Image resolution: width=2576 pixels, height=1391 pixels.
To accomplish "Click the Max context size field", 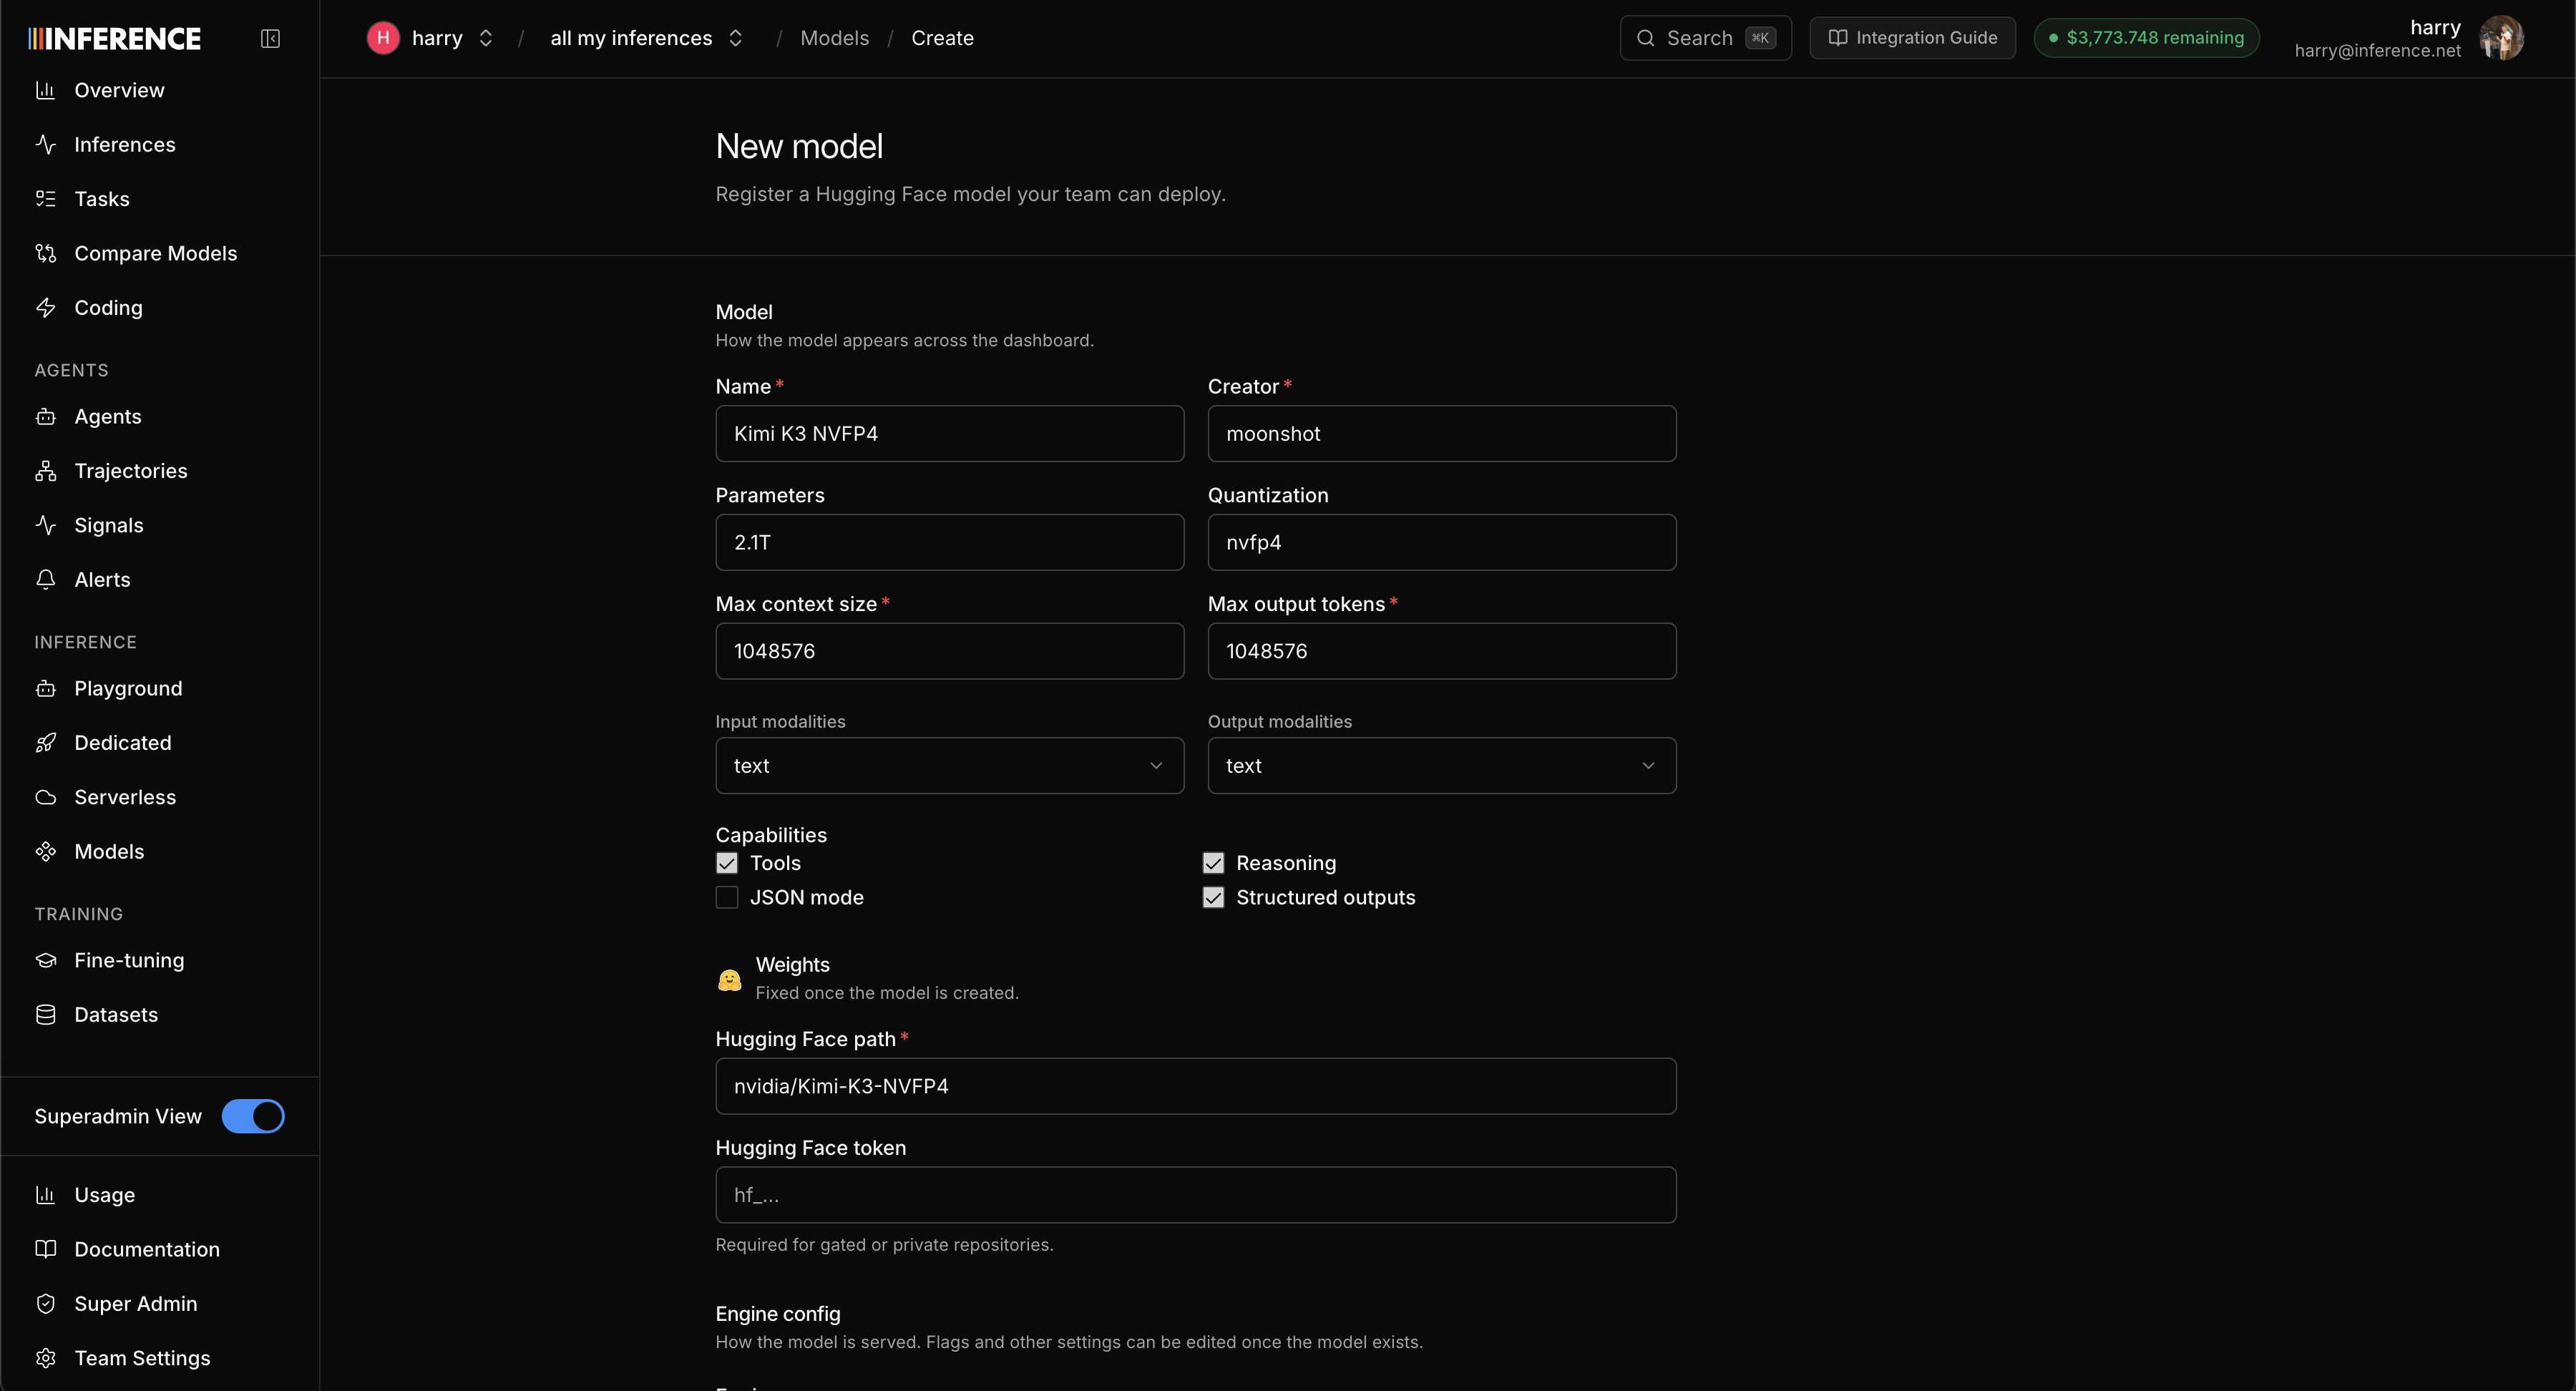I will tap(949, 651).
